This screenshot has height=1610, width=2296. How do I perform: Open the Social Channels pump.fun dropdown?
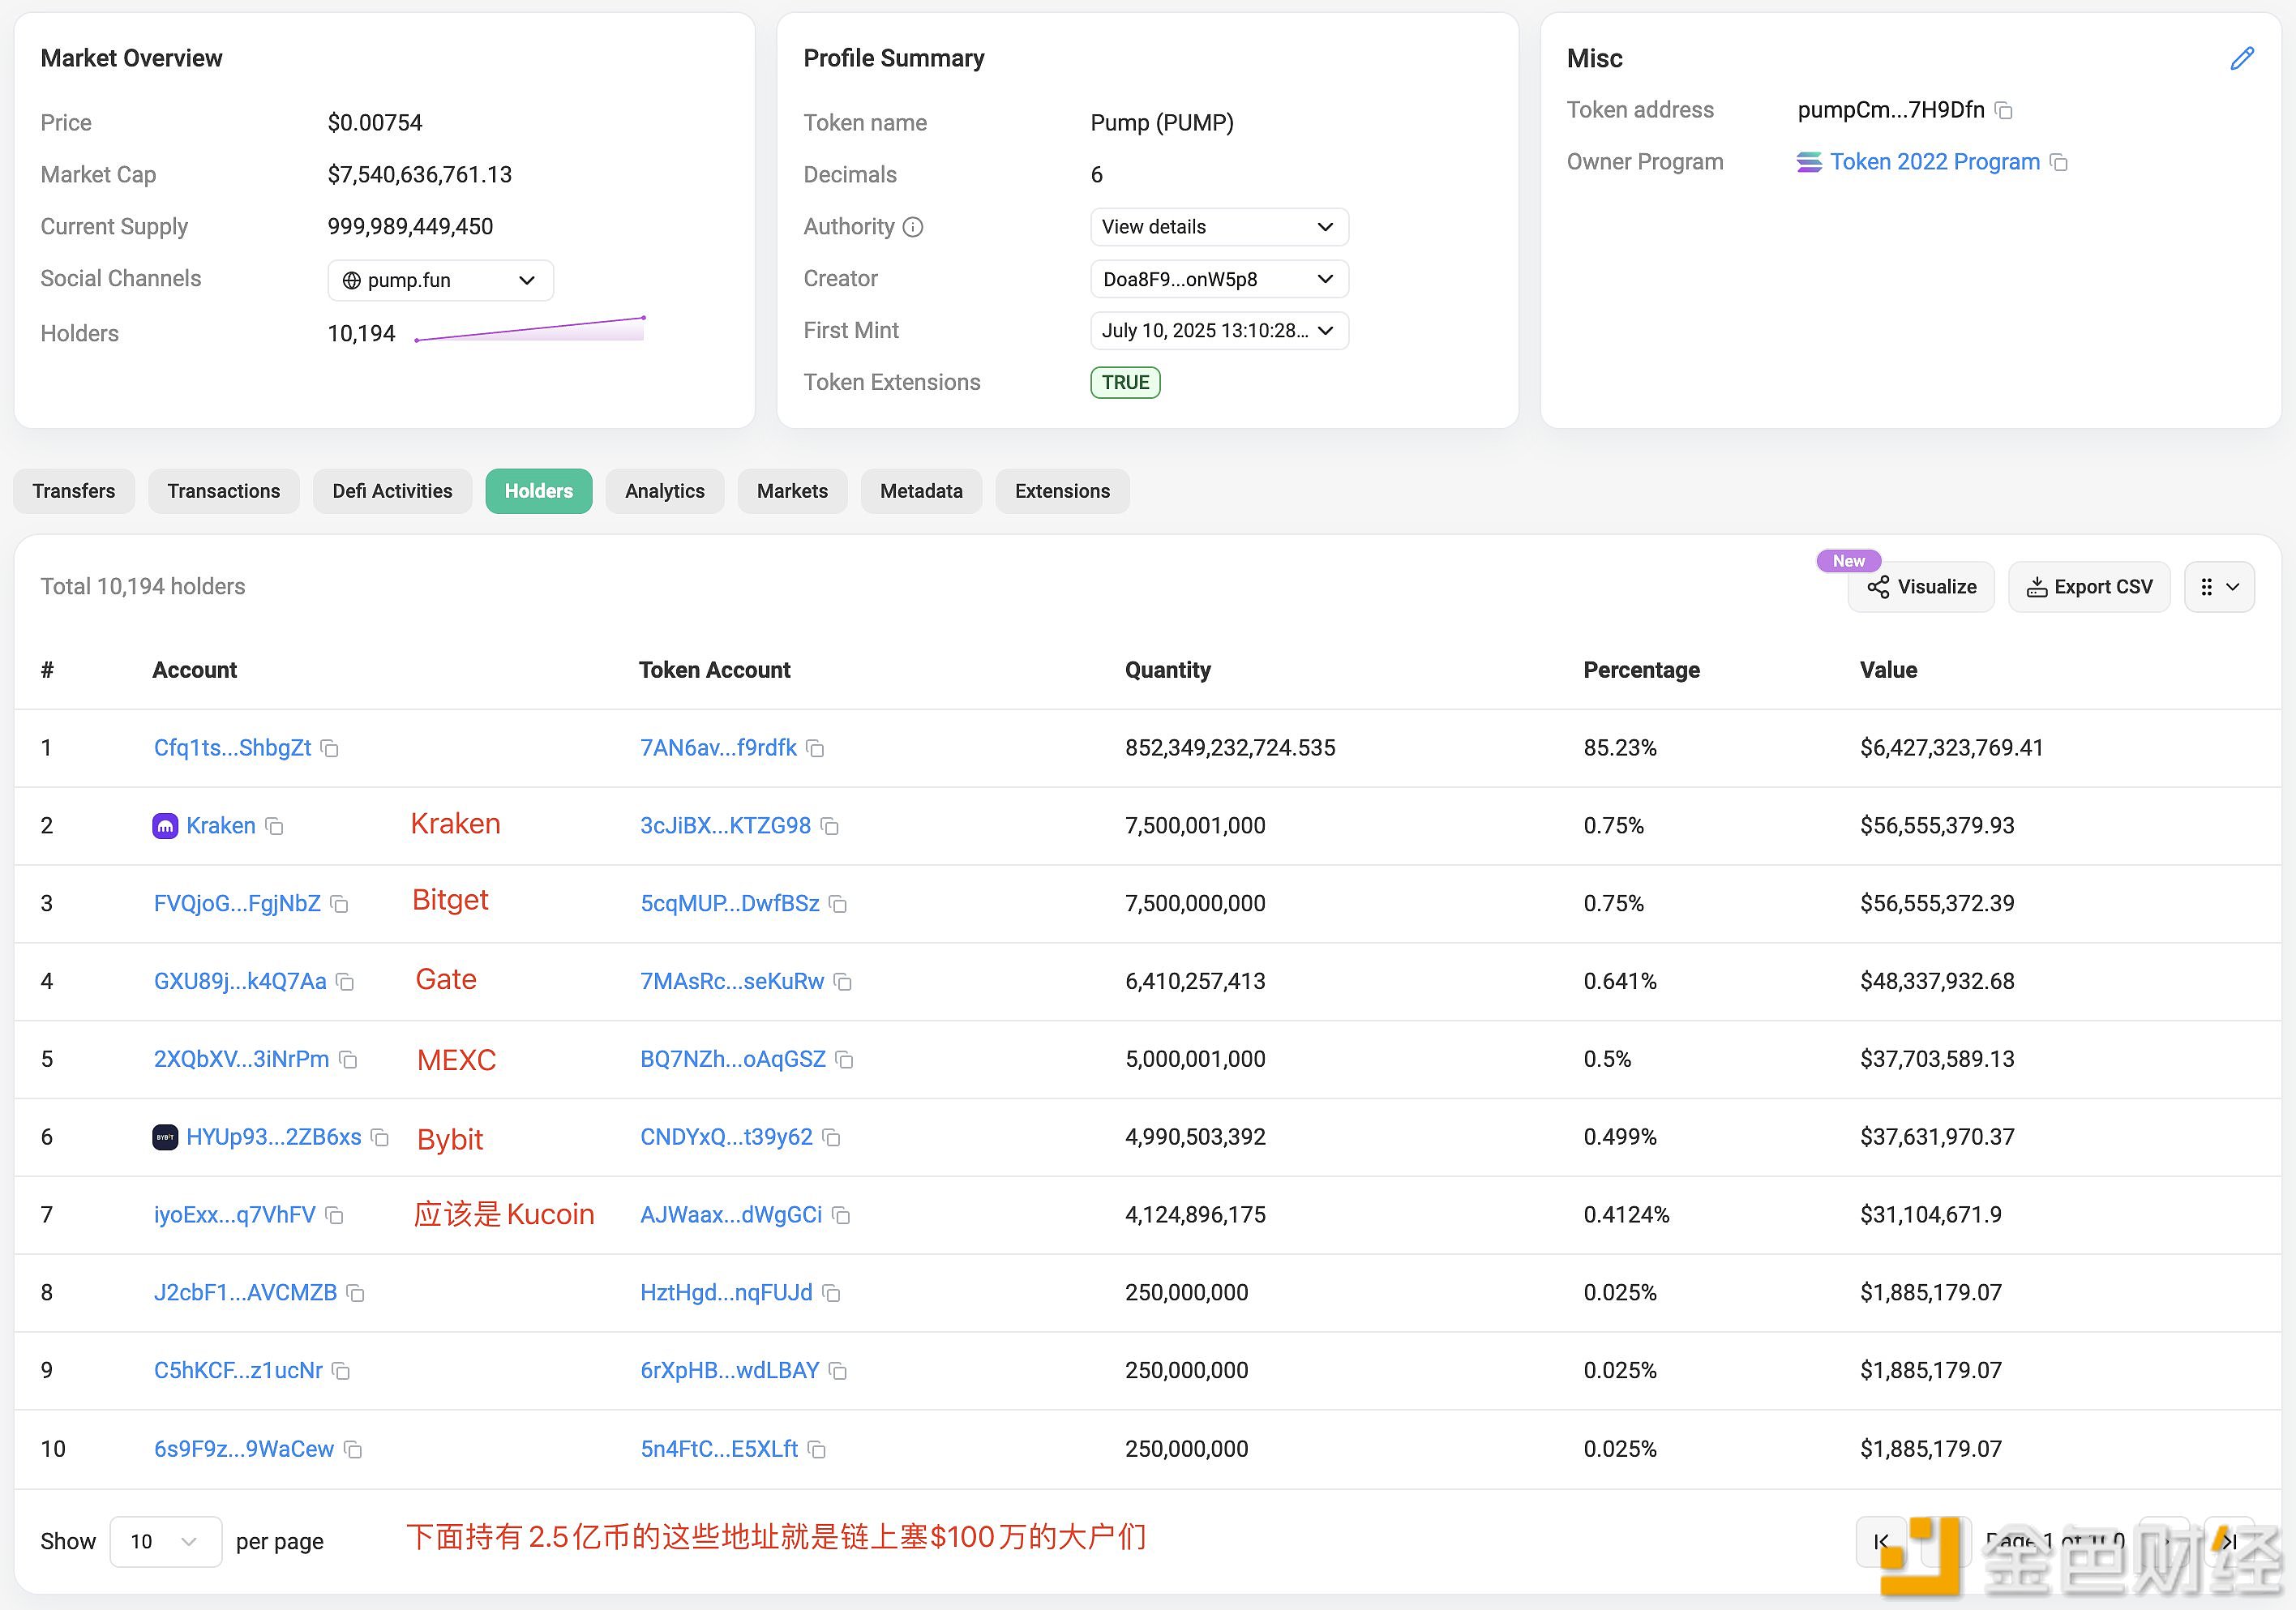point(440,281)
